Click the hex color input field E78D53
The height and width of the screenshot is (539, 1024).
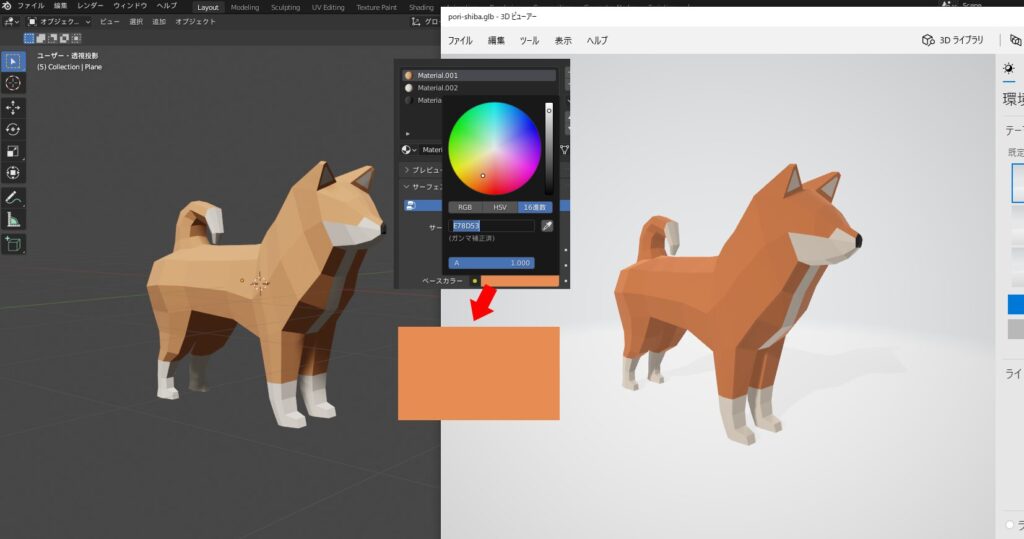tap(491, 226)
